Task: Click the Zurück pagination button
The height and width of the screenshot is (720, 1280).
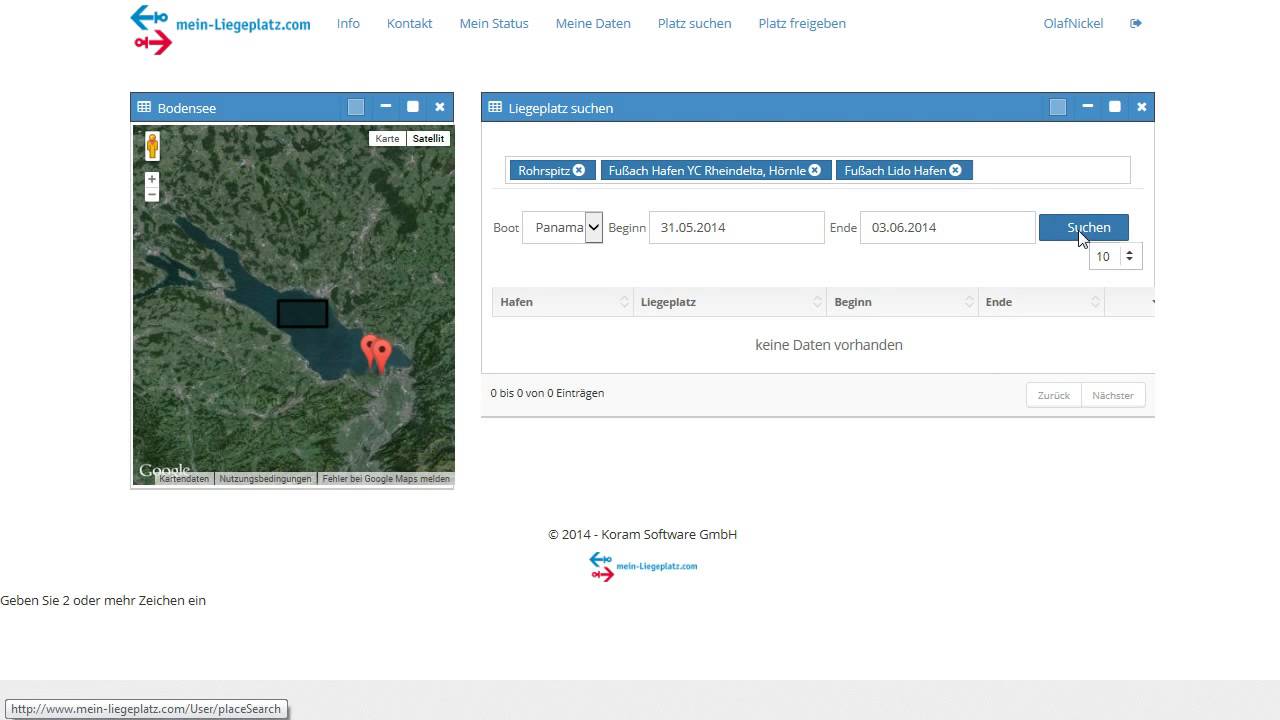Action: [x=1054, y=395]
